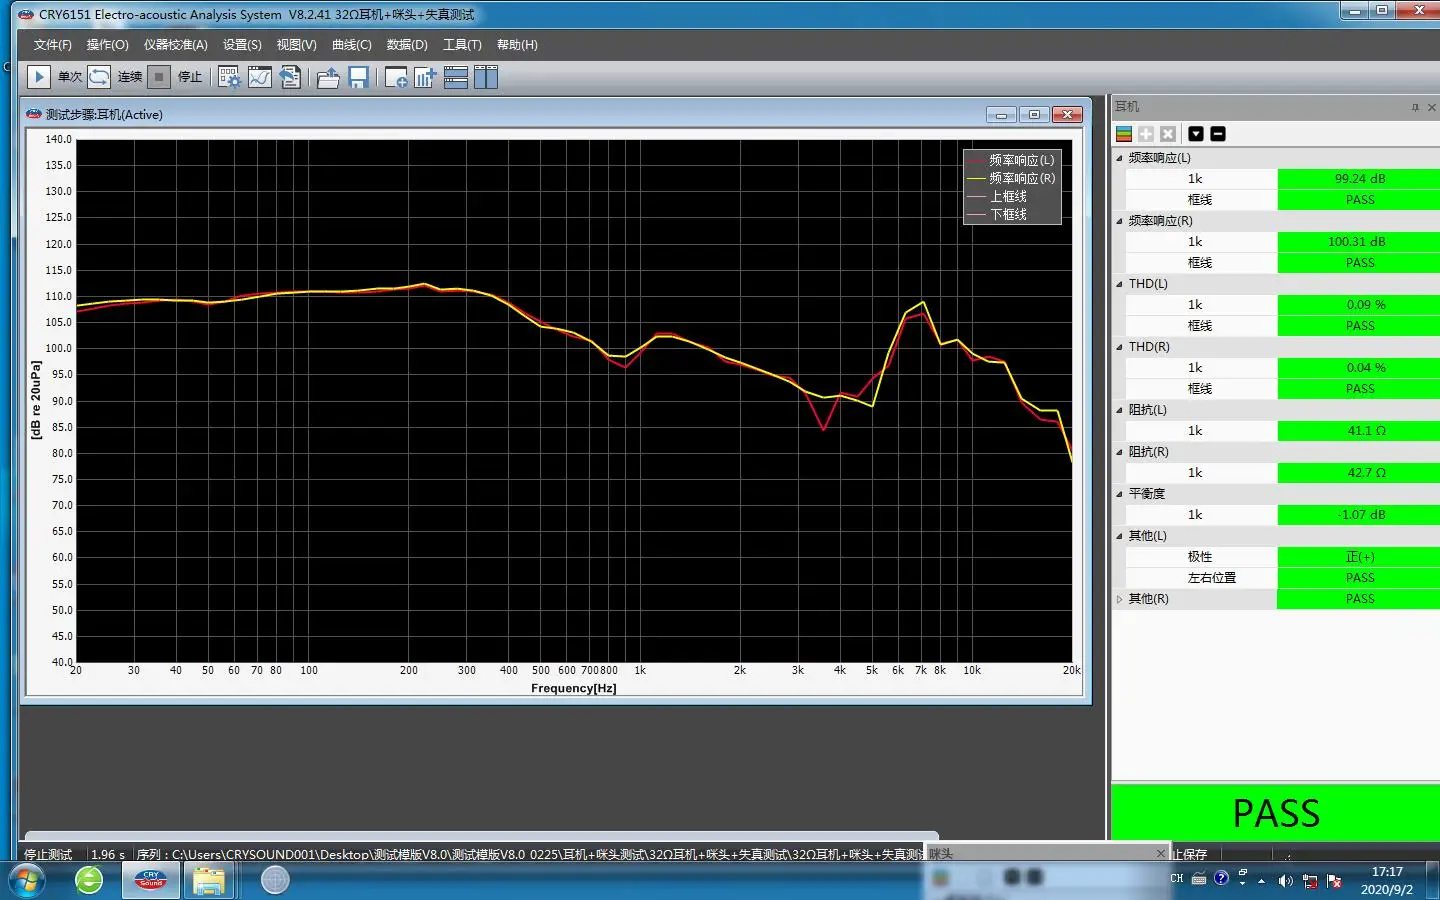Start a single test run (单次)
Viewport: 1440px width, 900px height.
[x=39, y=77]
